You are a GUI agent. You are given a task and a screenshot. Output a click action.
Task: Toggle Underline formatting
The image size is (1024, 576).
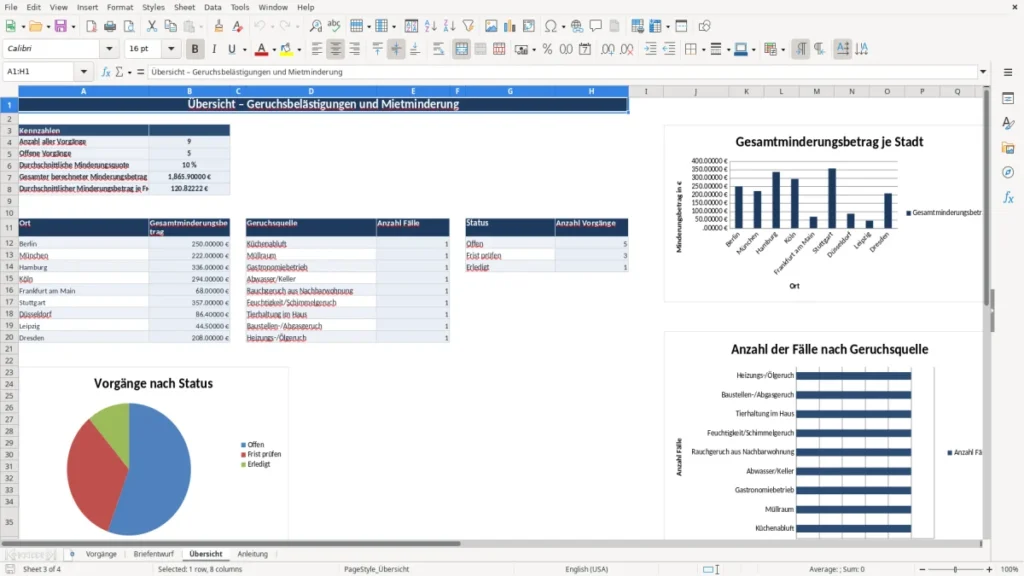coord(231,49)
